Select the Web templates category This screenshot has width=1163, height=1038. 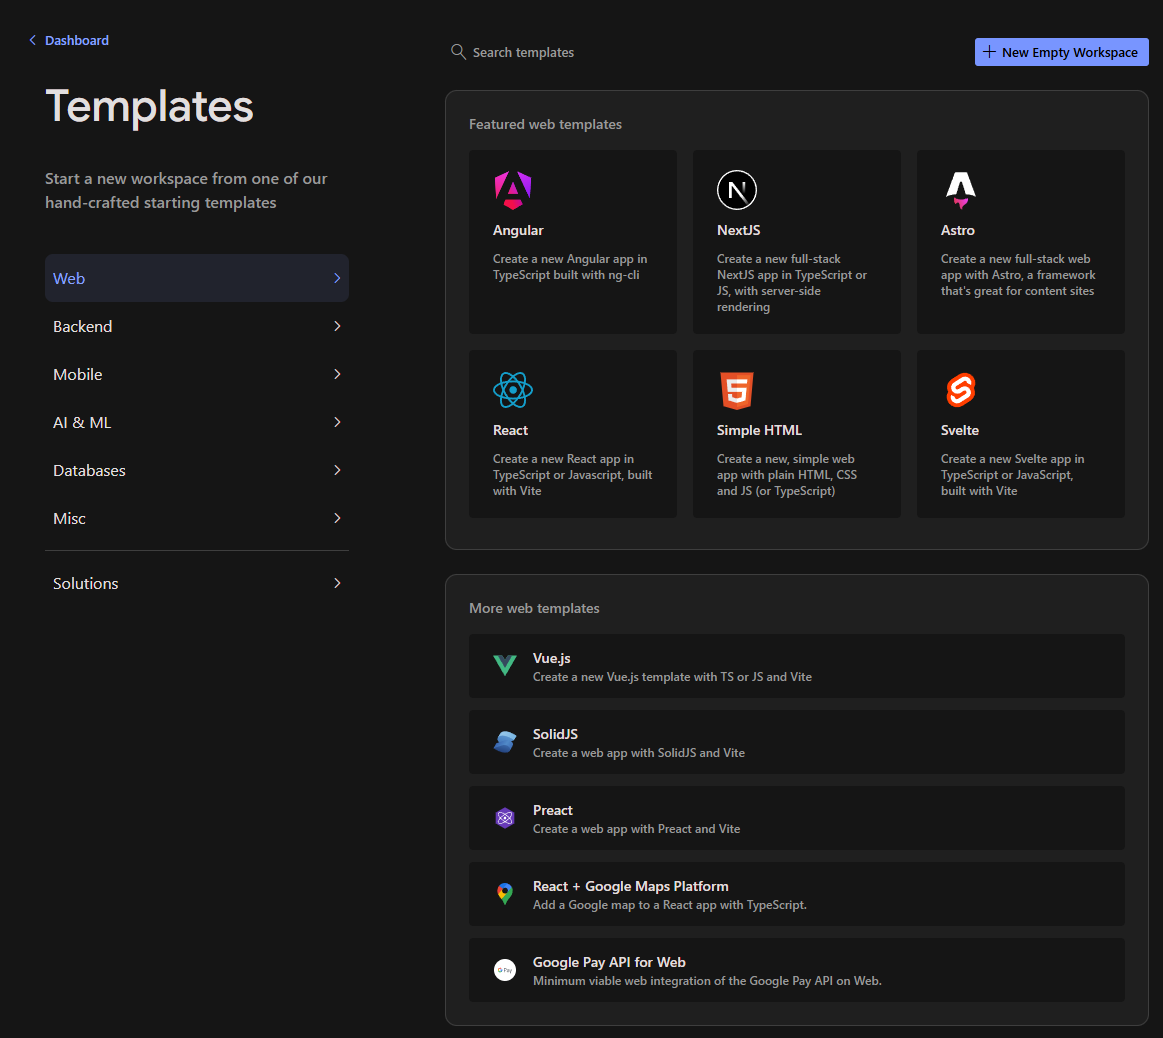pyautogui.click(x=197, y=278)
